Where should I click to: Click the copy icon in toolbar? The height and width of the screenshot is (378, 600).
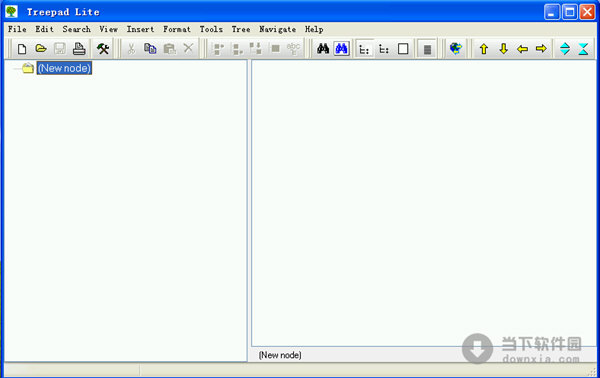pos(150,49)
